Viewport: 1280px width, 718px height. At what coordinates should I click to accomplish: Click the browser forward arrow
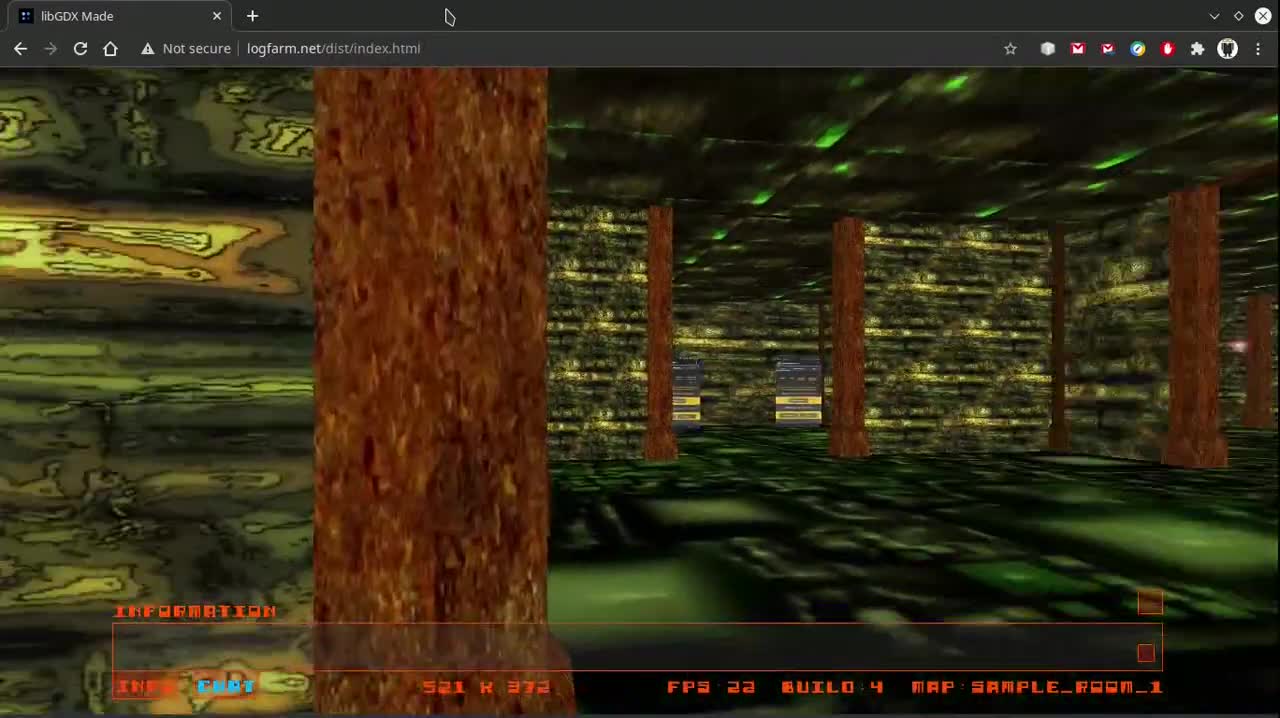[50, 48]
